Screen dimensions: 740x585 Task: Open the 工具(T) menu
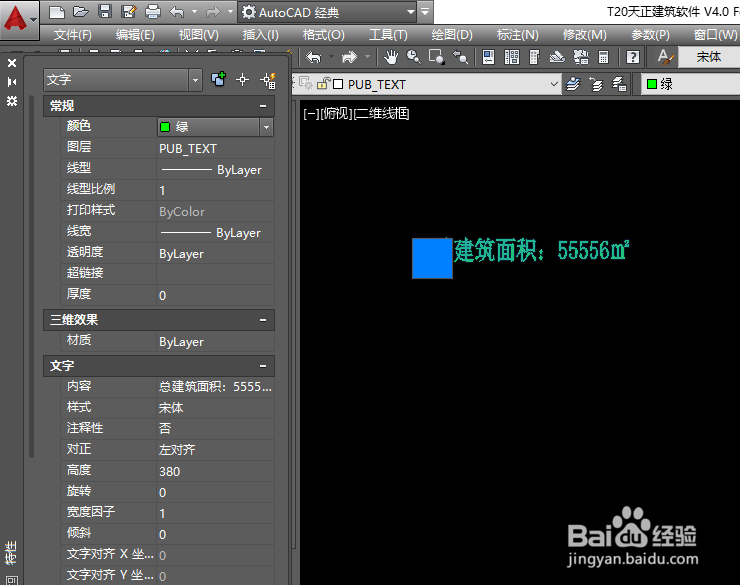(388, 34)
